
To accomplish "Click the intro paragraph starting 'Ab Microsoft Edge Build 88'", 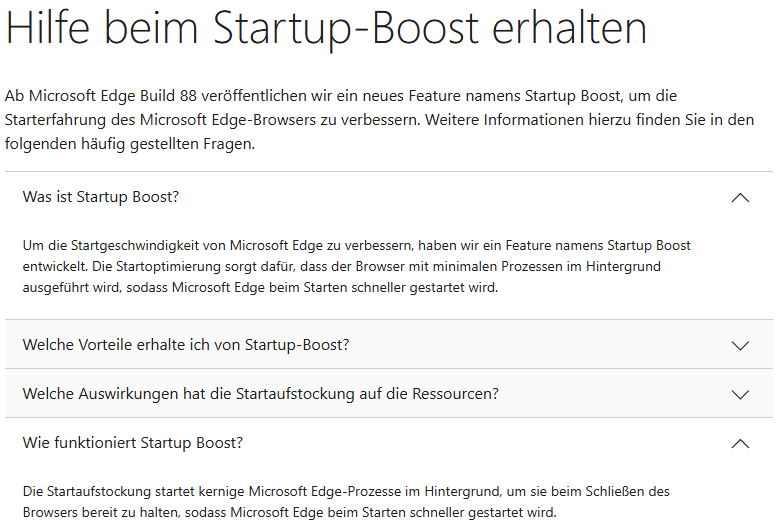I will click(380, 119).
